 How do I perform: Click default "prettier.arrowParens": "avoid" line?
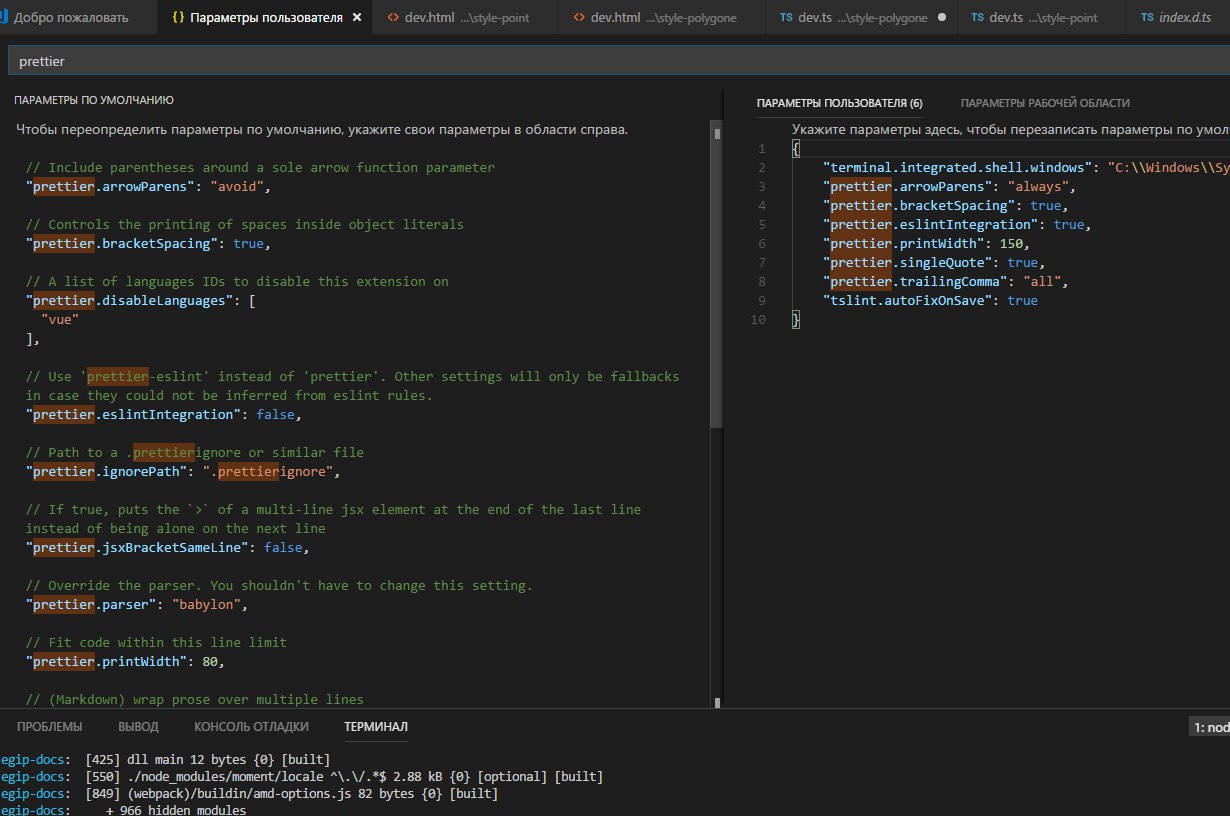tap(148, 186)
